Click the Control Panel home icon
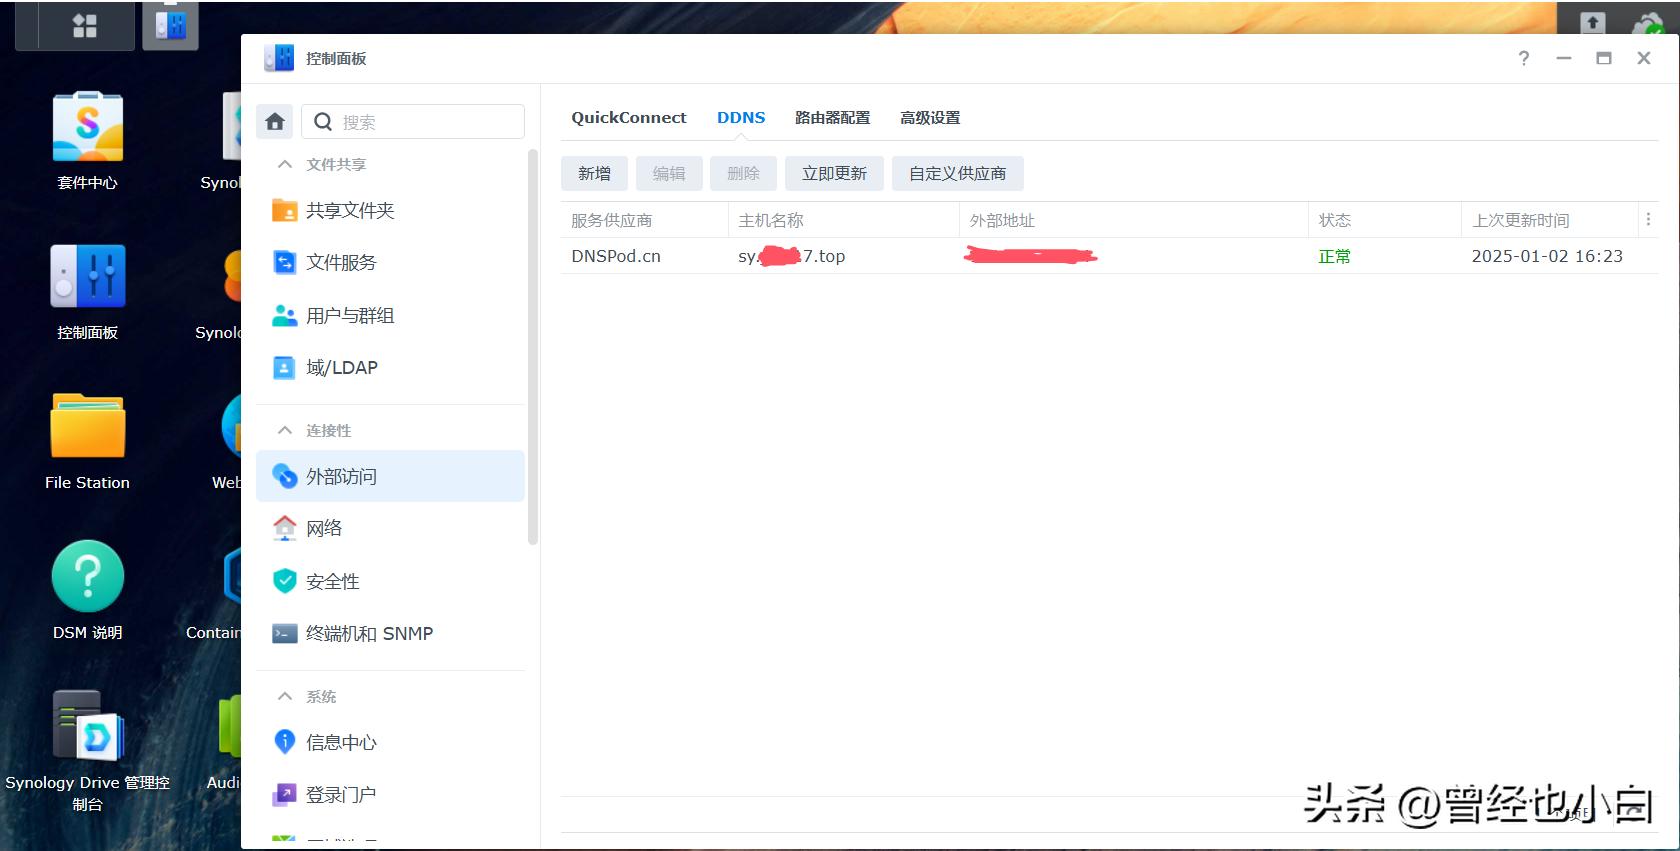This screenshot has height=851, width=1680. pyautogui.click(x=275, y=122)
